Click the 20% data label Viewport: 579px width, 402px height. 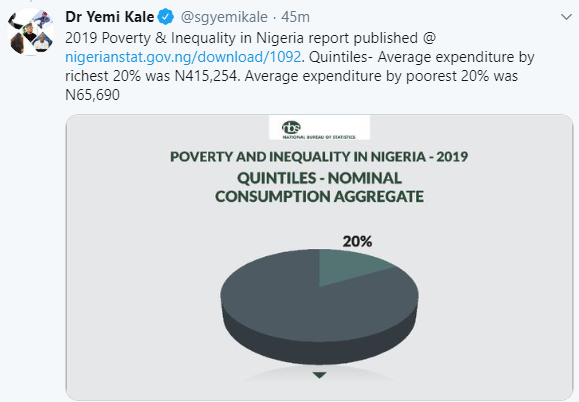357,241
